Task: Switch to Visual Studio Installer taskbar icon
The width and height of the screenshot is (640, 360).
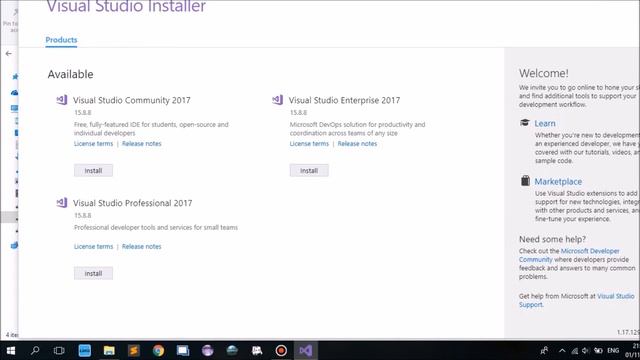Action: click(306, 351)
